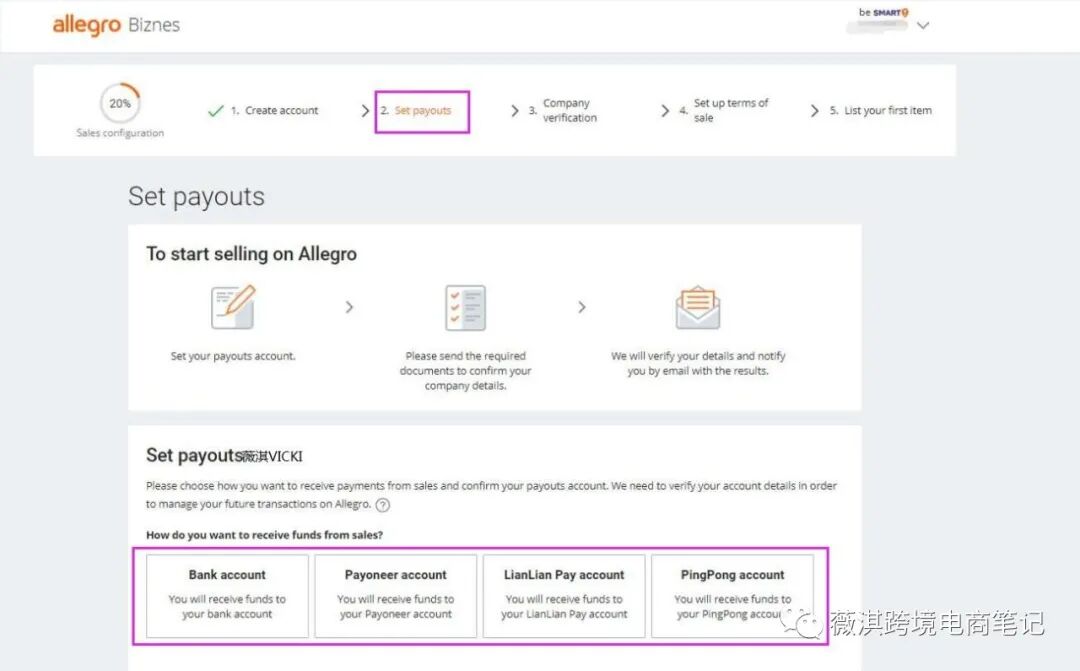Click the How do you want to receive funds question
Viewport: 1080px width, 671px height.
pos(264,535)
